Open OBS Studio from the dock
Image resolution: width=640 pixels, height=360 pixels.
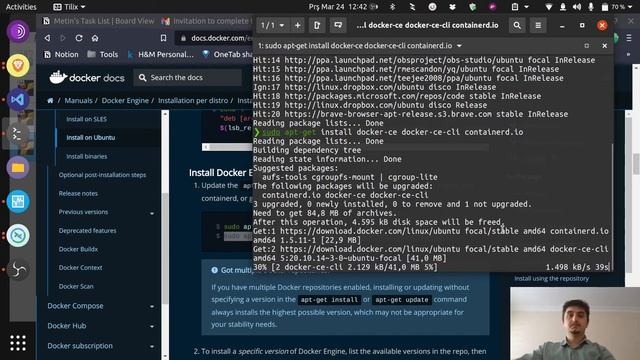[18, 269]
